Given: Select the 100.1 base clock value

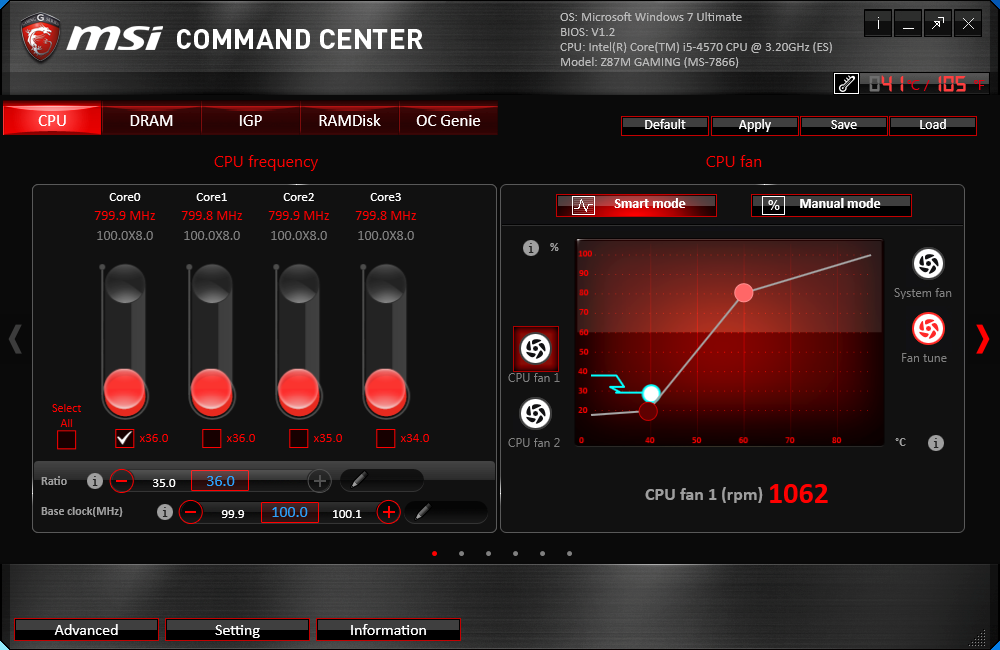Looking at the screenshot, I should point(347,513).
